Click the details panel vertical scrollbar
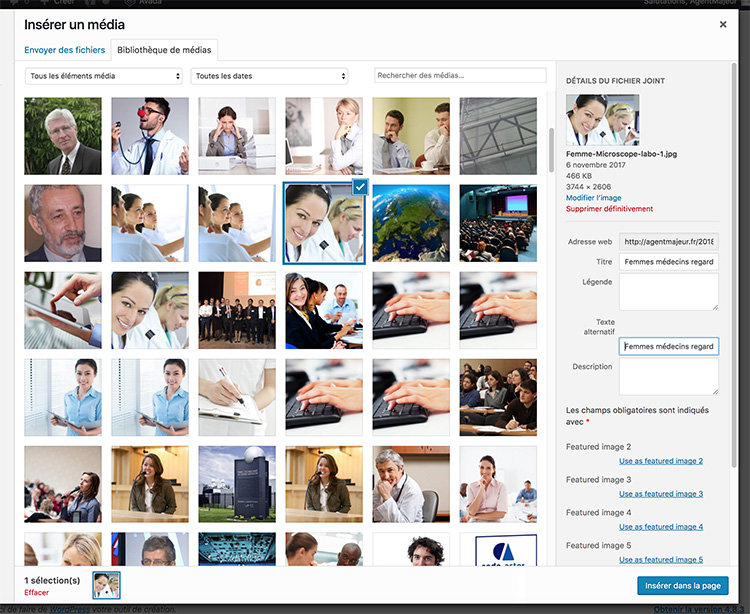 coord(734,264)
